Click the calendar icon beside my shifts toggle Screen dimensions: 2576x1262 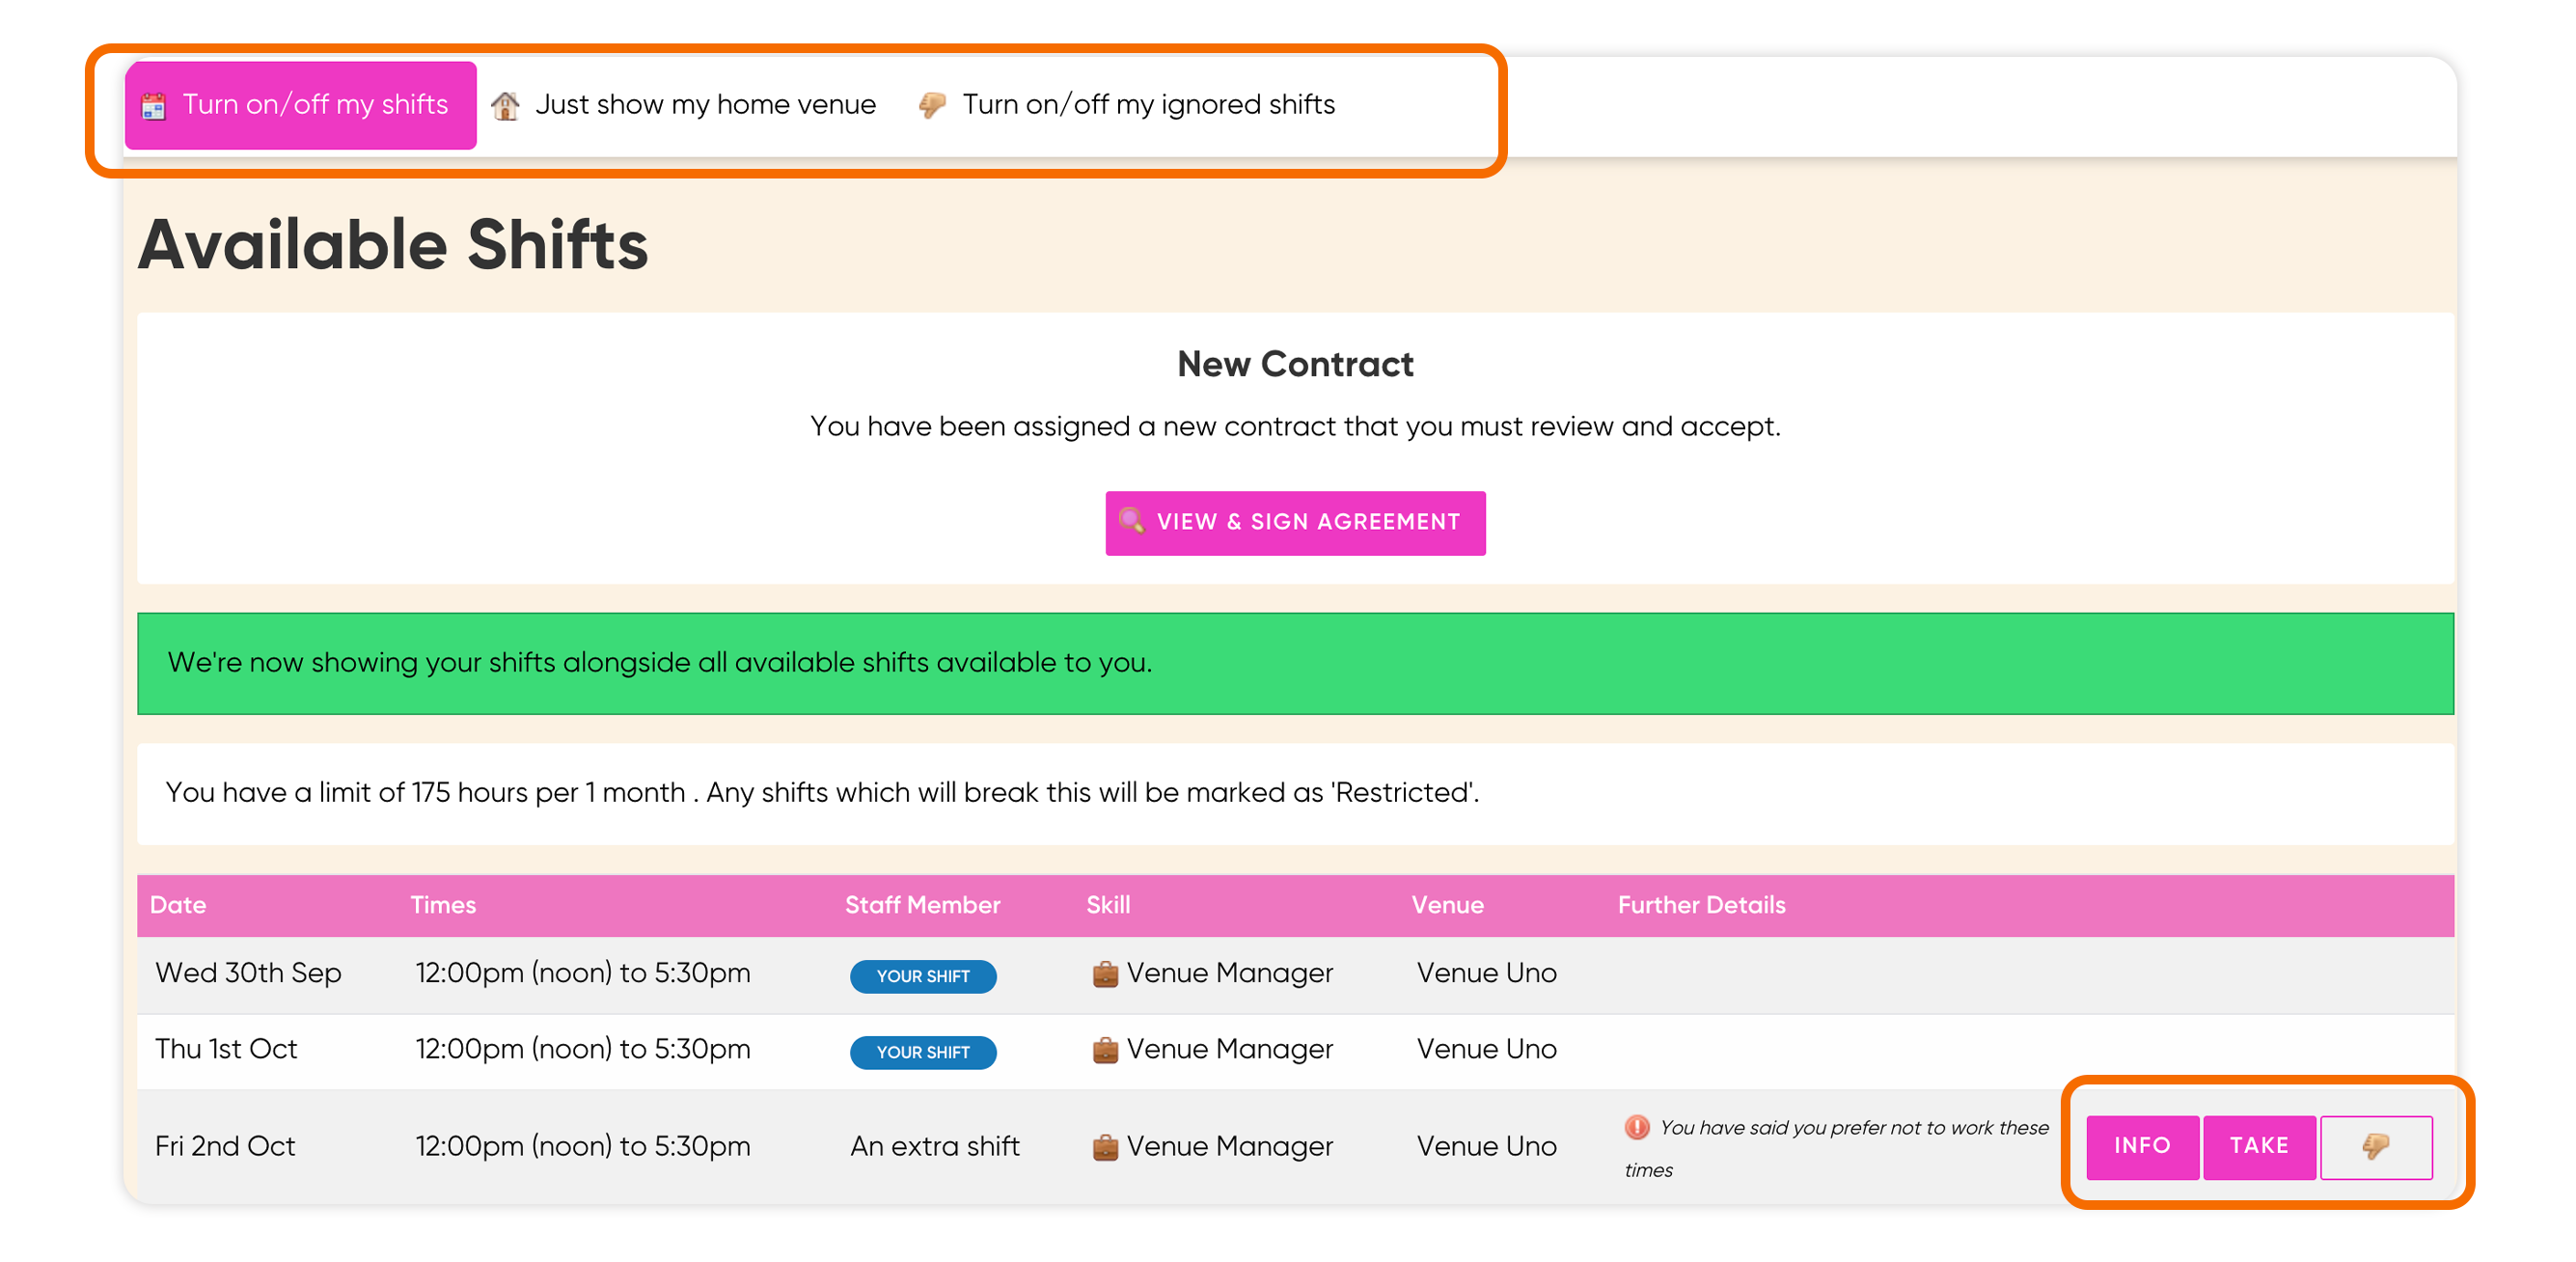(153, 105)
